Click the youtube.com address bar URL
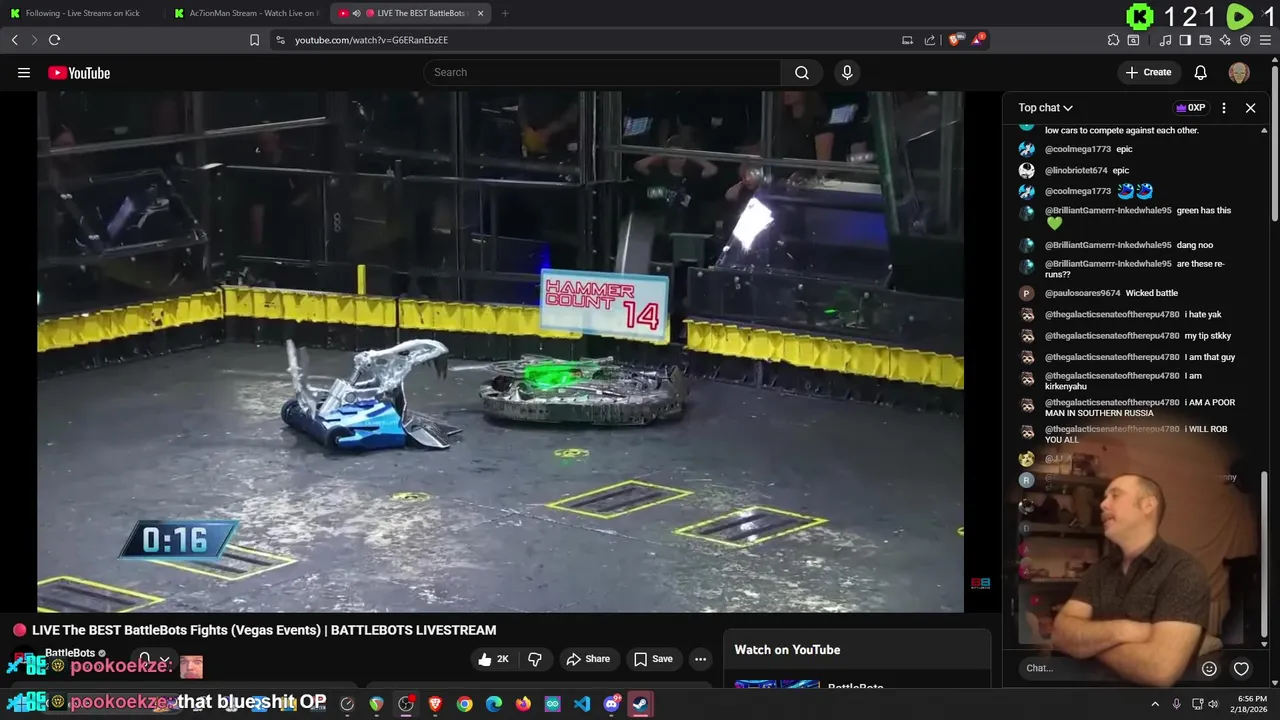1280x720 pixels. click(x=371, y=40)
